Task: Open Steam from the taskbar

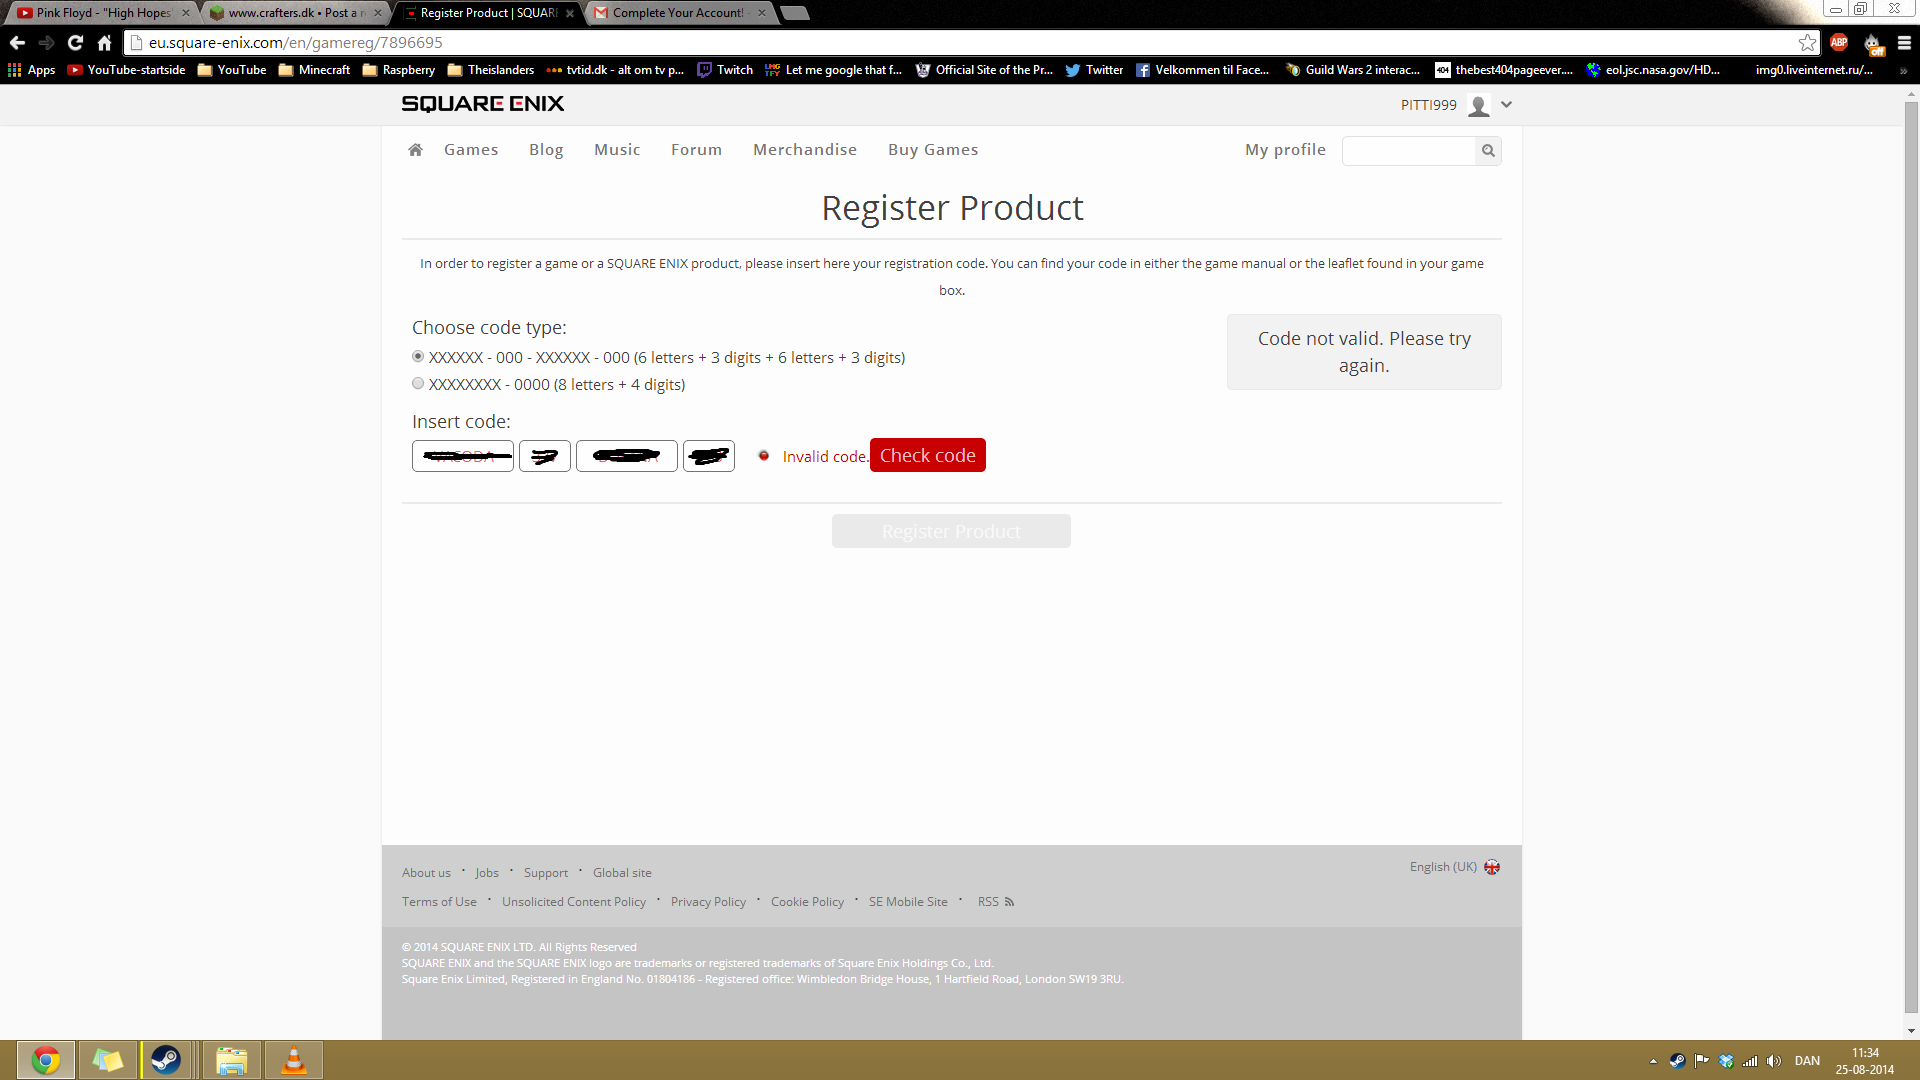Action: 166,1060
